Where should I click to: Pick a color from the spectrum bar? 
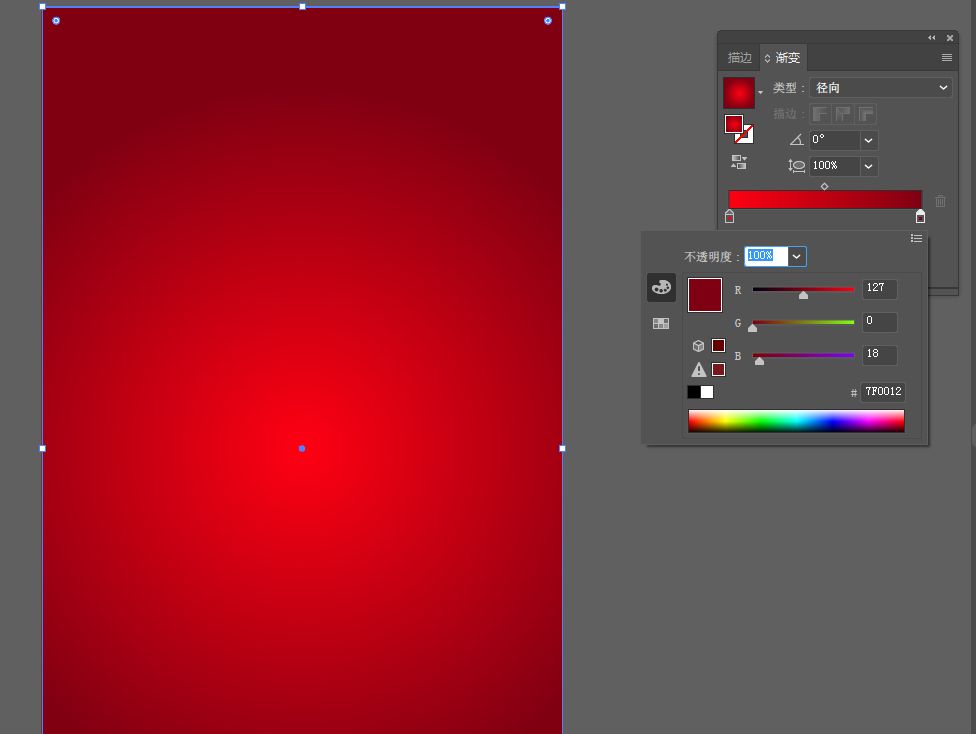pos(796,421)
